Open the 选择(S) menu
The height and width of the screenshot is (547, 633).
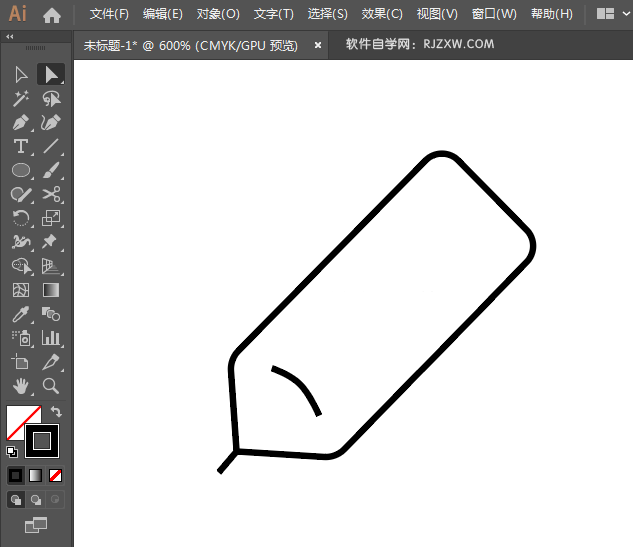(x=327, y=14)
